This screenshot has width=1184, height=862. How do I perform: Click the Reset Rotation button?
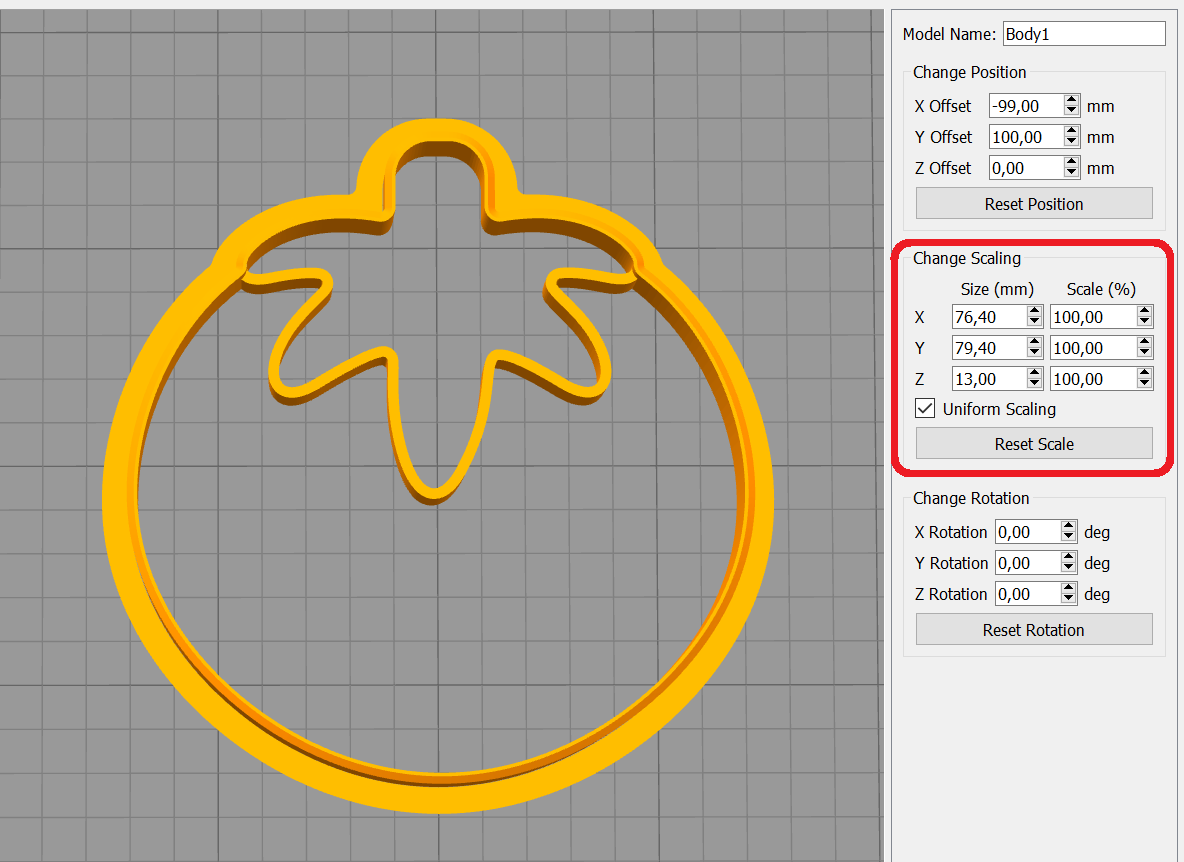click(1034, 630)
